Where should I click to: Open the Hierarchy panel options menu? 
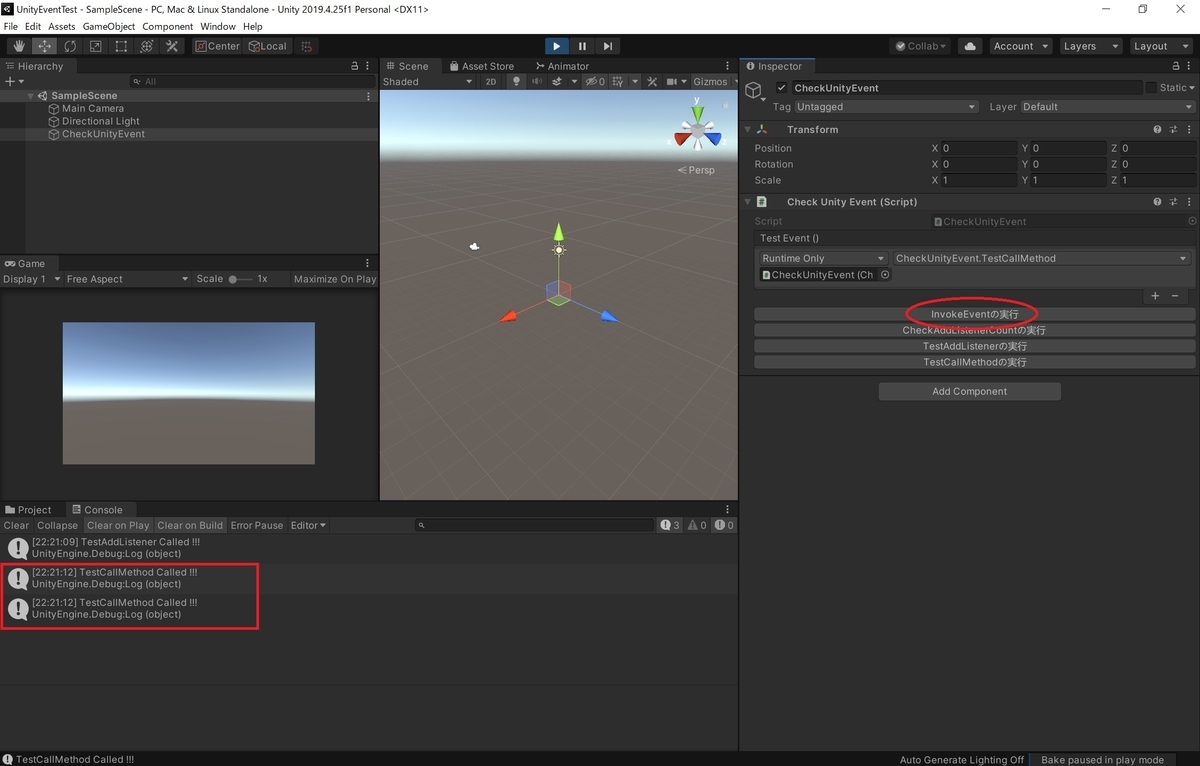[x=368, y=66]
